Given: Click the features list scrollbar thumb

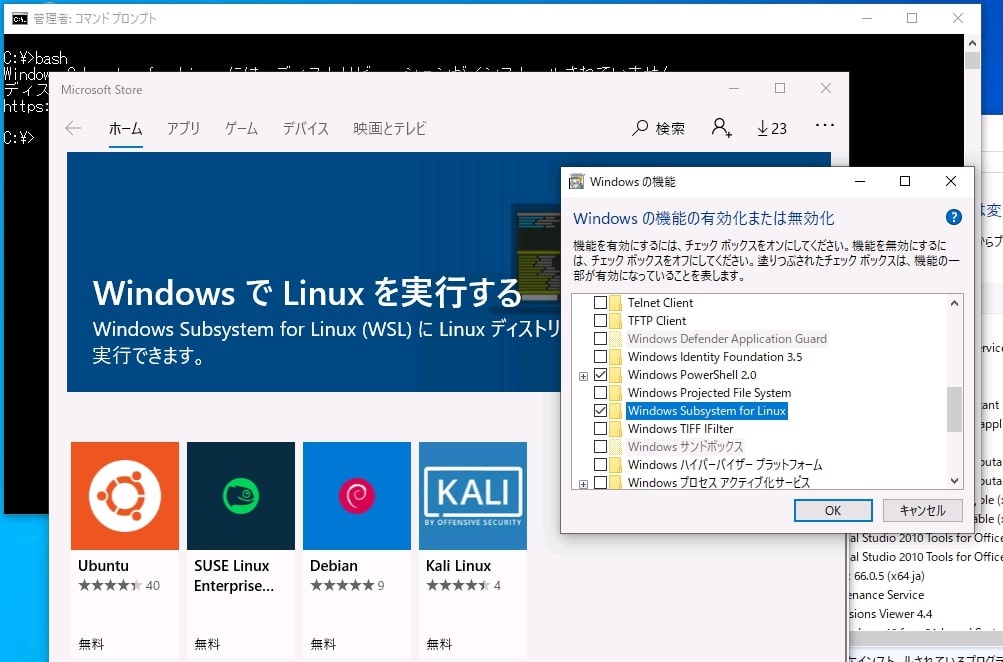Looking at the screenshot, I should [954, 409].
